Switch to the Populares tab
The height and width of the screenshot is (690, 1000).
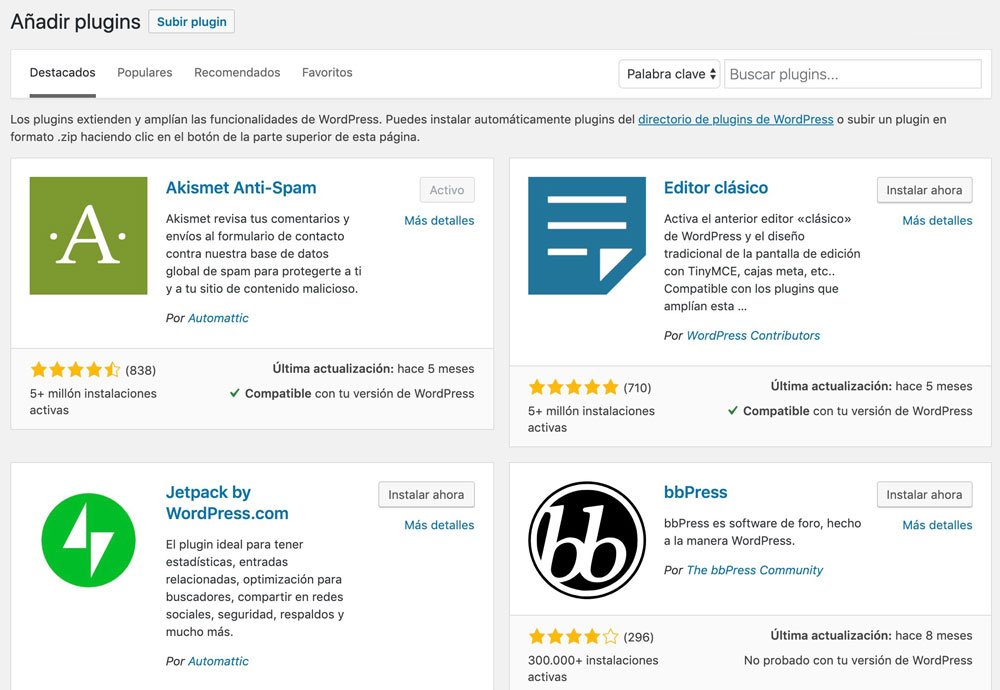click(145, 73)
